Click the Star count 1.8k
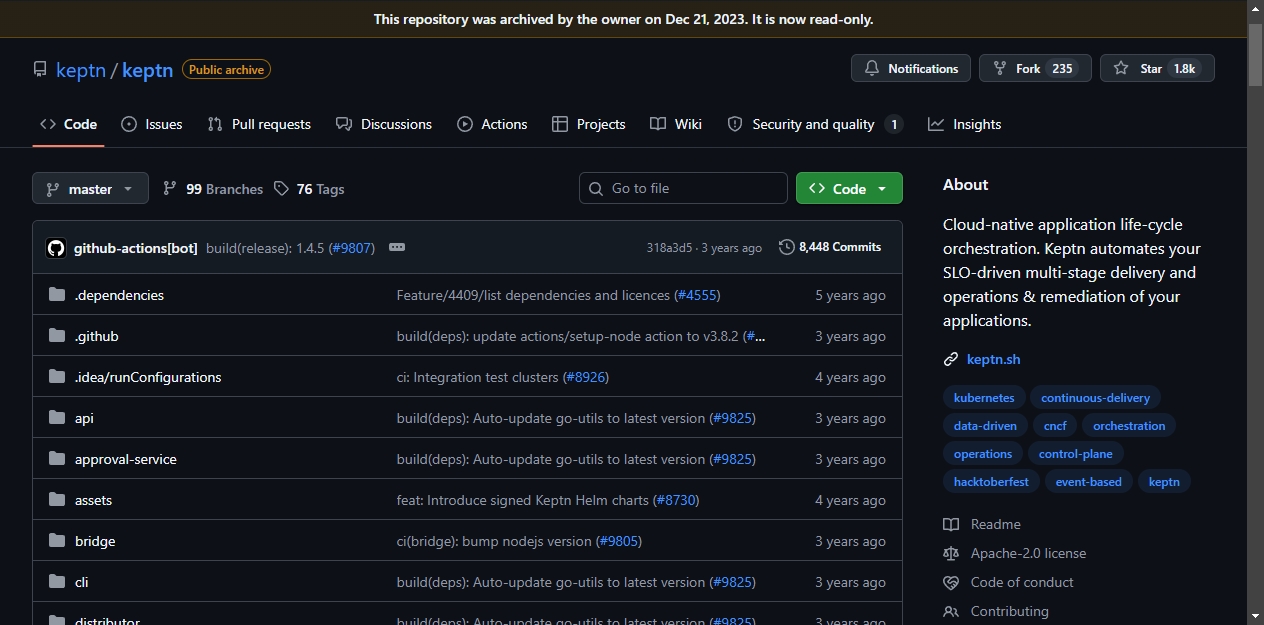The image size is (1264, 625). tap(1184, 69)
